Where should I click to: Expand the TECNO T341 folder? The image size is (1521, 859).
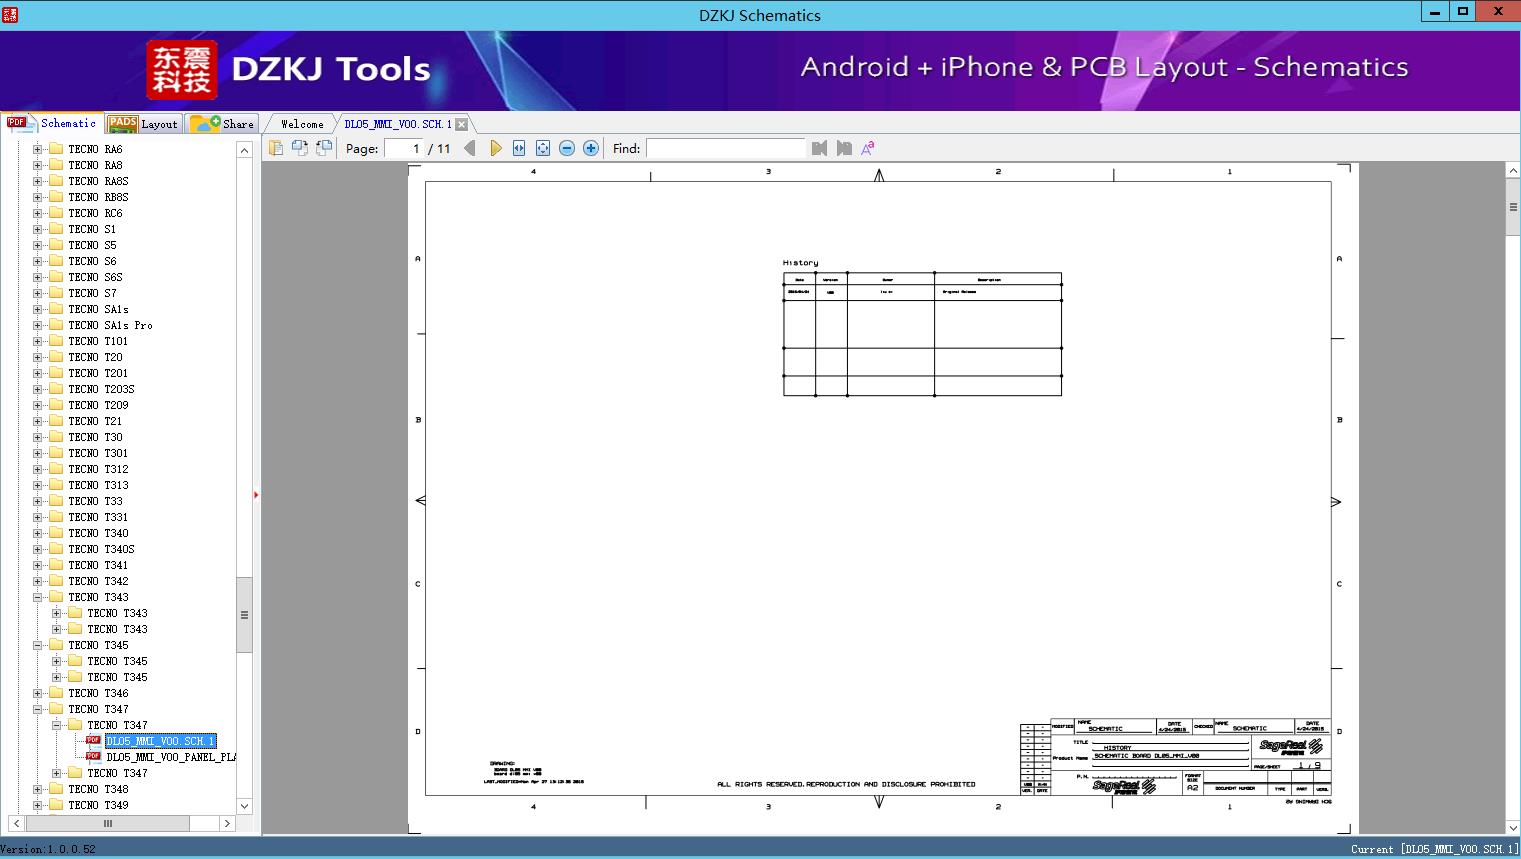click(37, 565)
